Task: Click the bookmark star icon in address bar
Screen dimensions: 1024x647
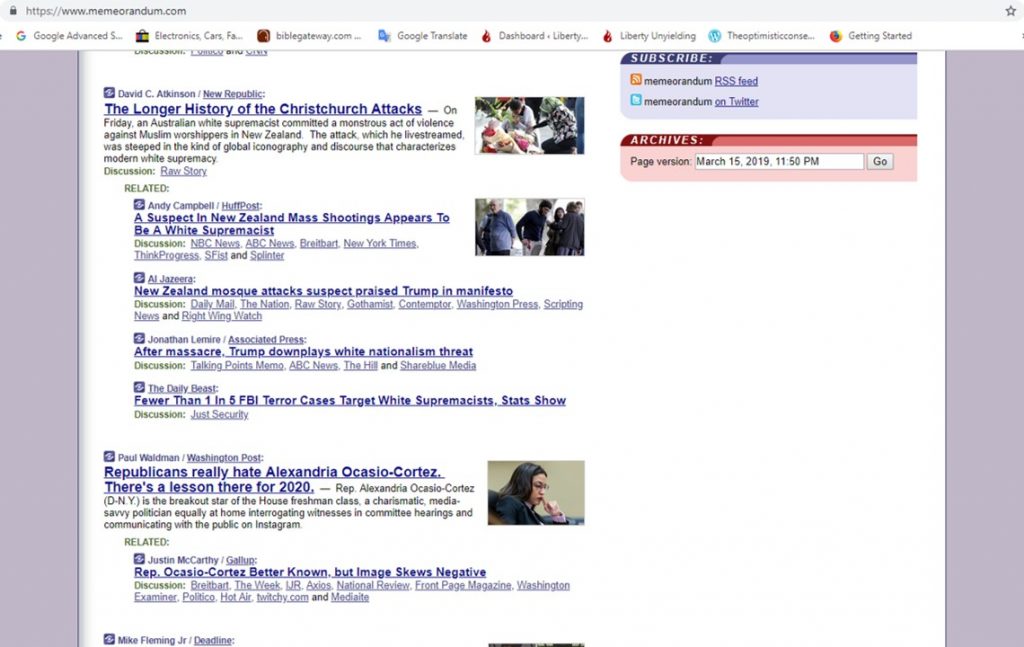Action: (x=1010, y=10)
